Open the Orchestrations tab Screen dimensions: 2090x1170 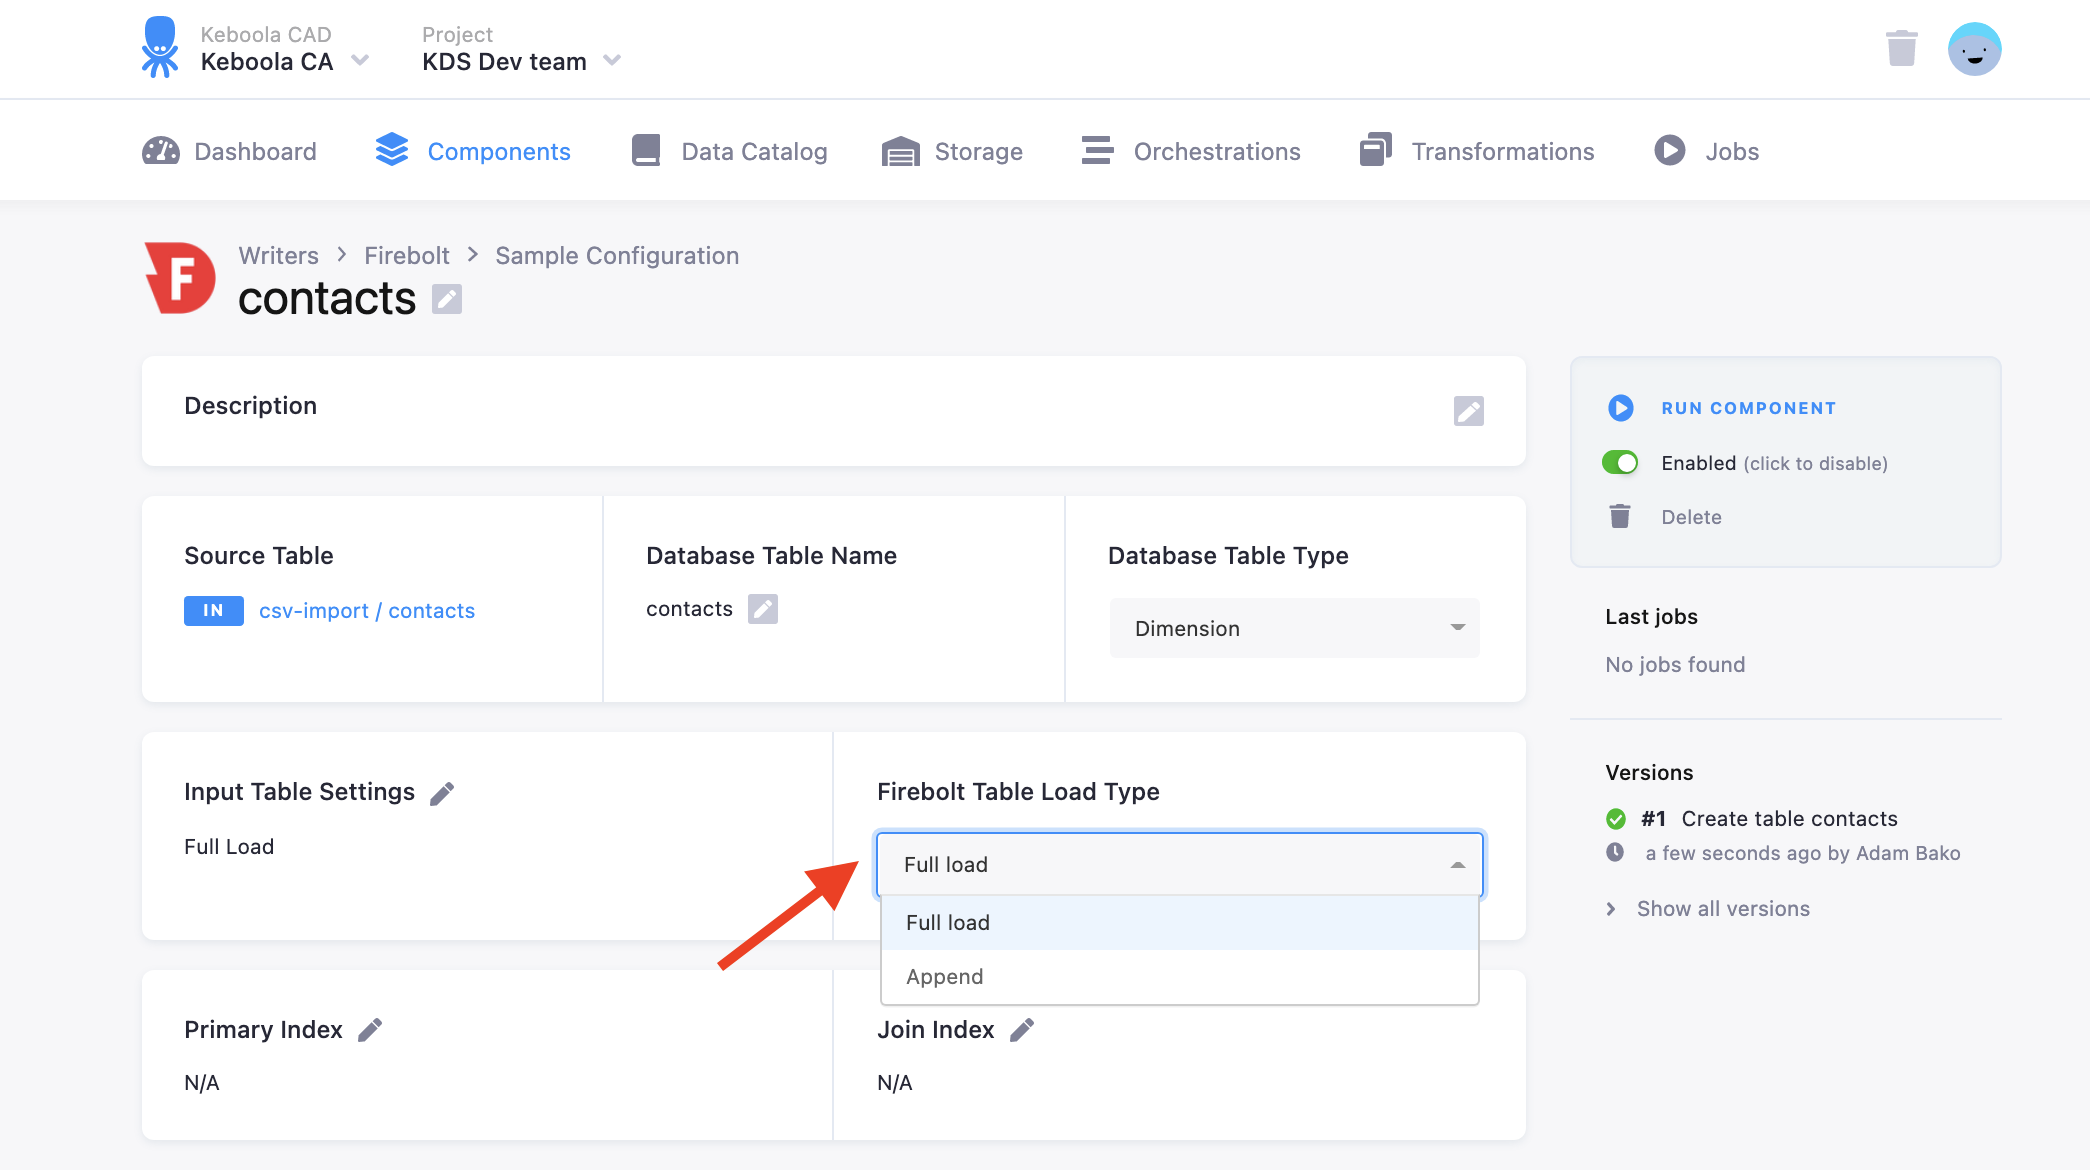coord(1191,151)
